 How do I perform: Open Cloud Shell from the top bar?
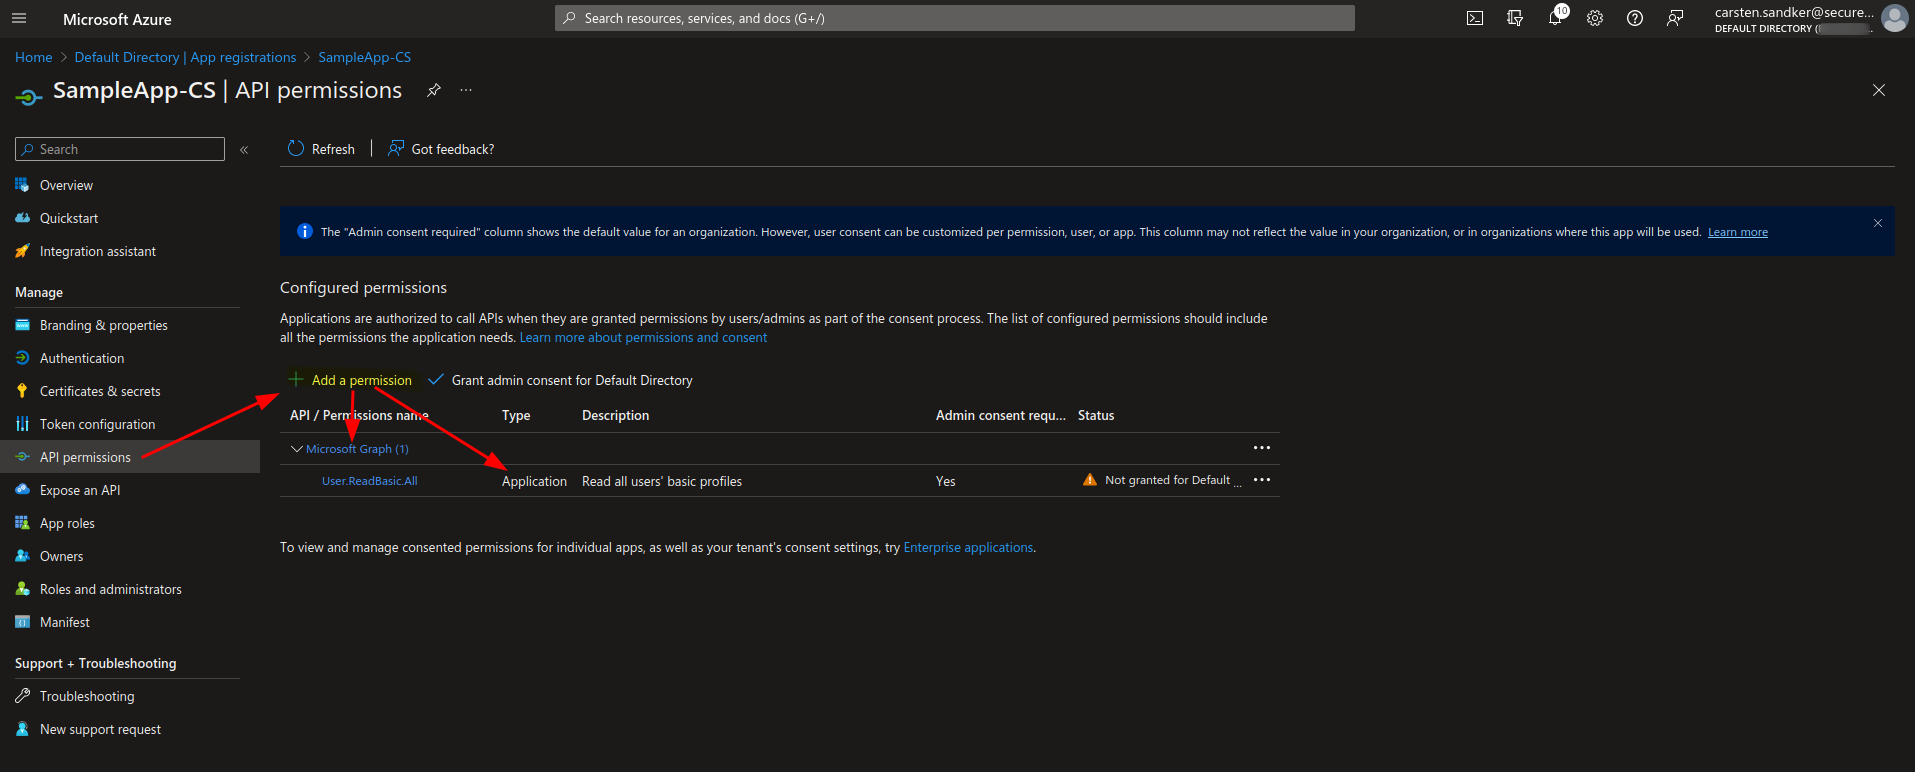(1475, 18)
